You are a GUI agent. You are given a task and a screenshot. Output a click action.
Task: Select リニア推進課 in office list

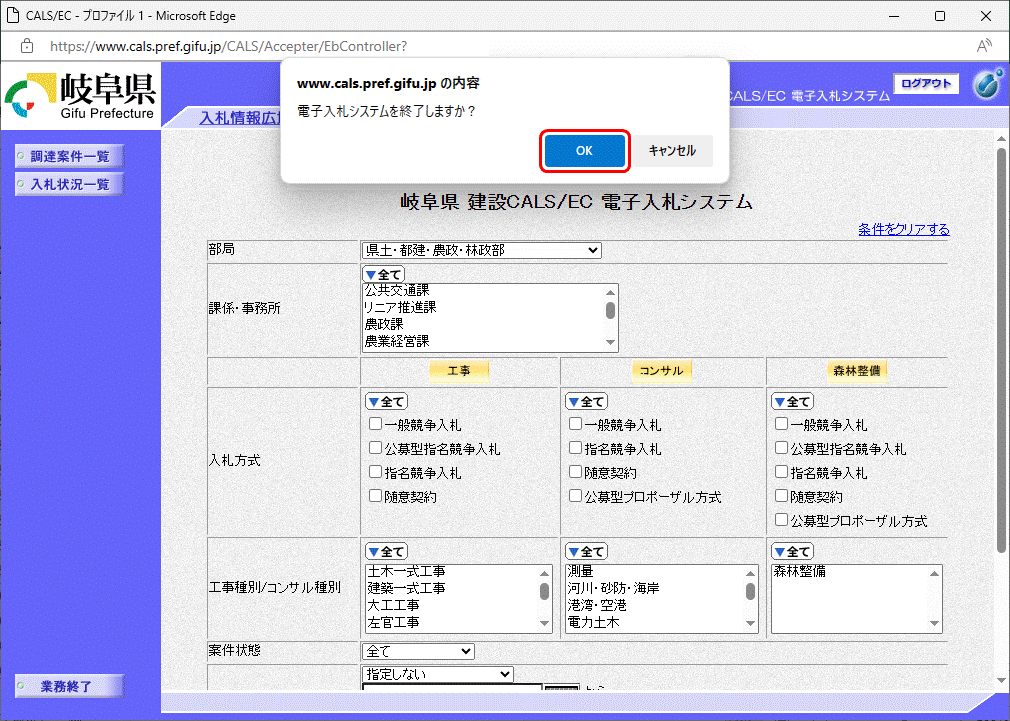click(400, 307)
